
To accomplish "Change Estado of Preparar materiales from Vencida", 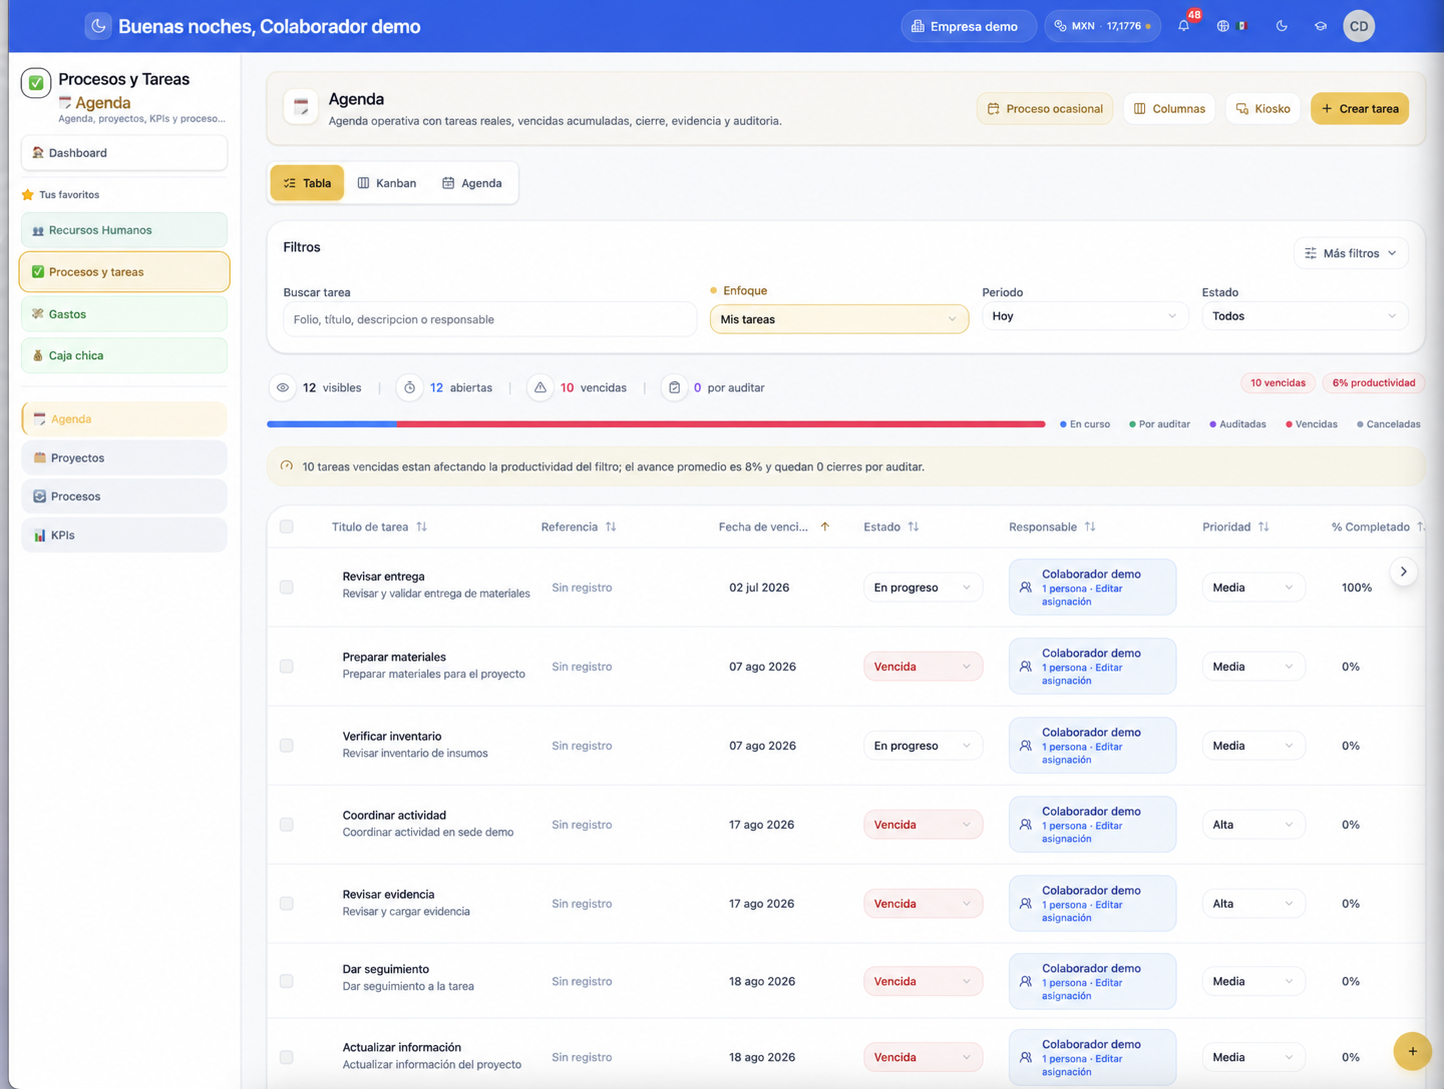I will 922,666.
